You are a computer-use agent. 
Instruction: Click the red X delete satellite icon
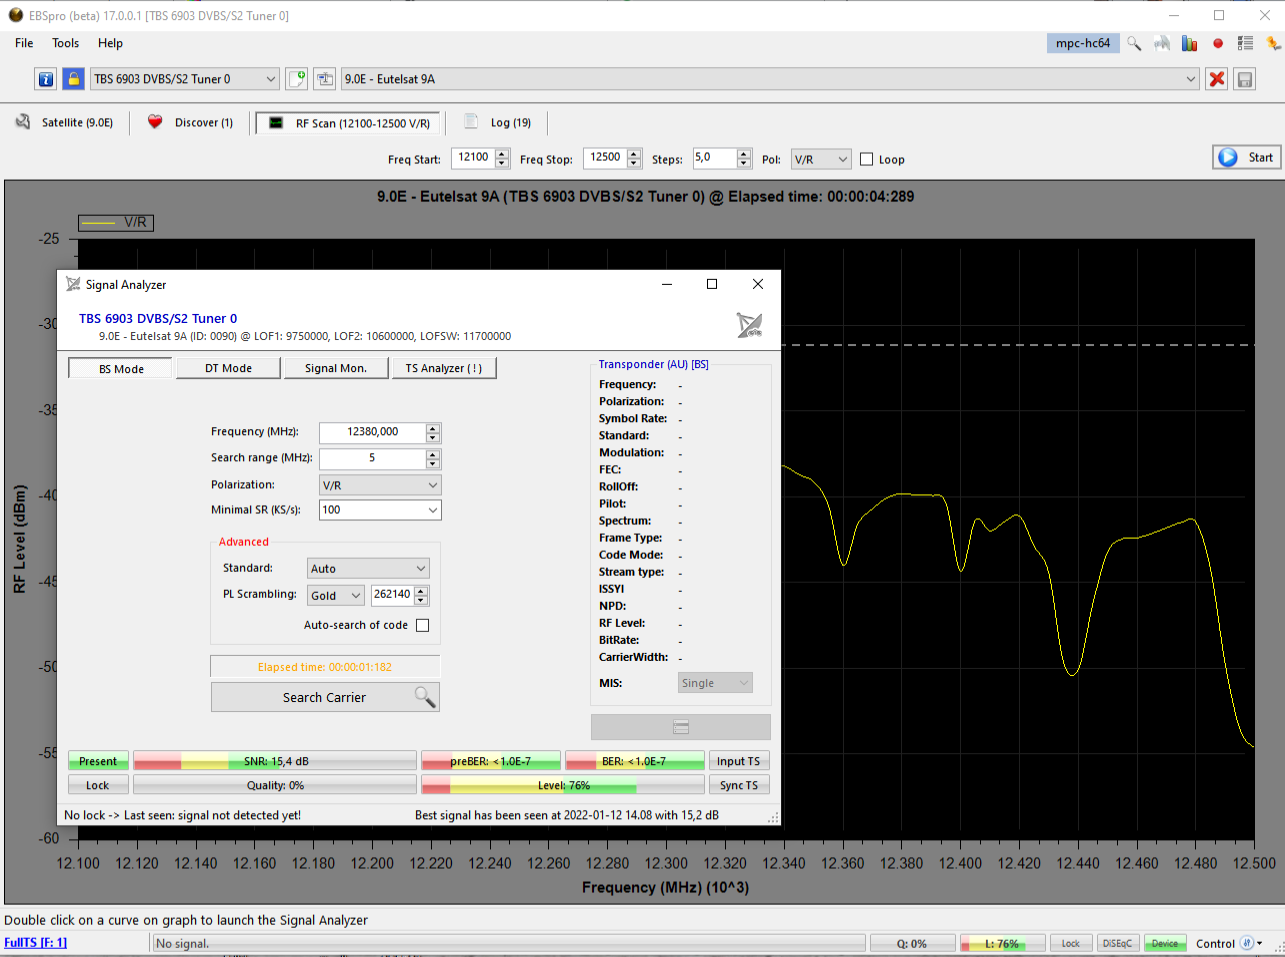[x=1217, y=79]
